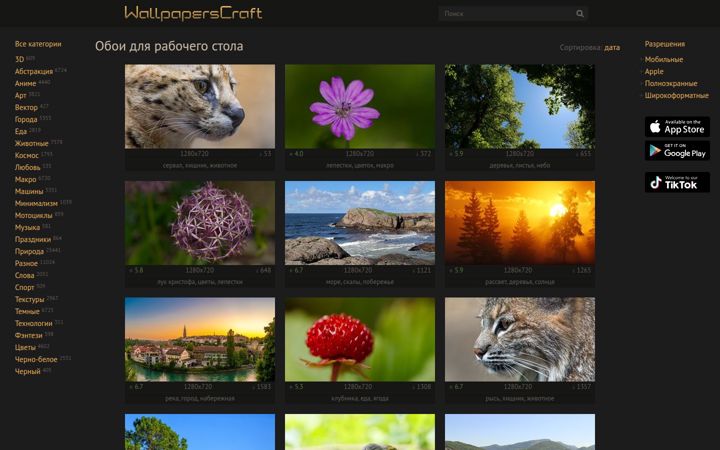Click the search input field
This screenshot has width=720, height=450.
pyautogui.click(x=506, y=14)
